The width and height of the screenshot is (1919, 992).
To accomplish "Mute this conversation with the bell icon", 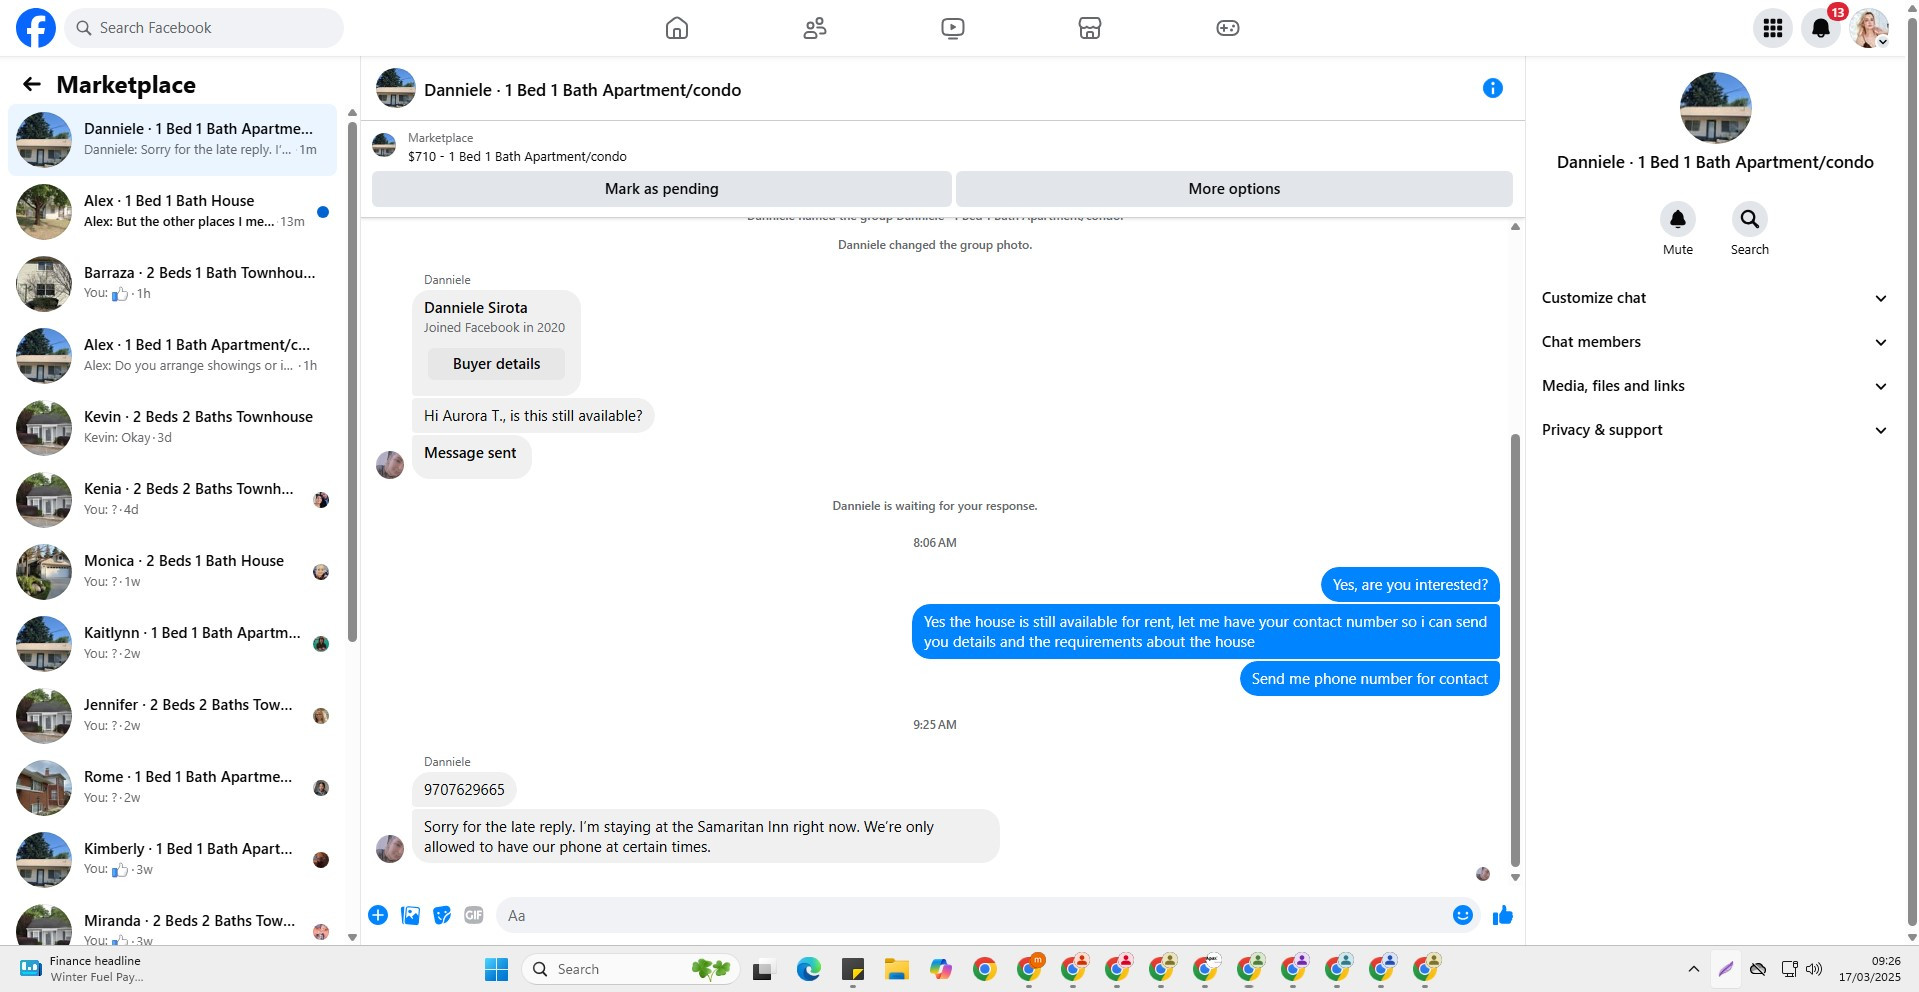I will coord(1678,219).
